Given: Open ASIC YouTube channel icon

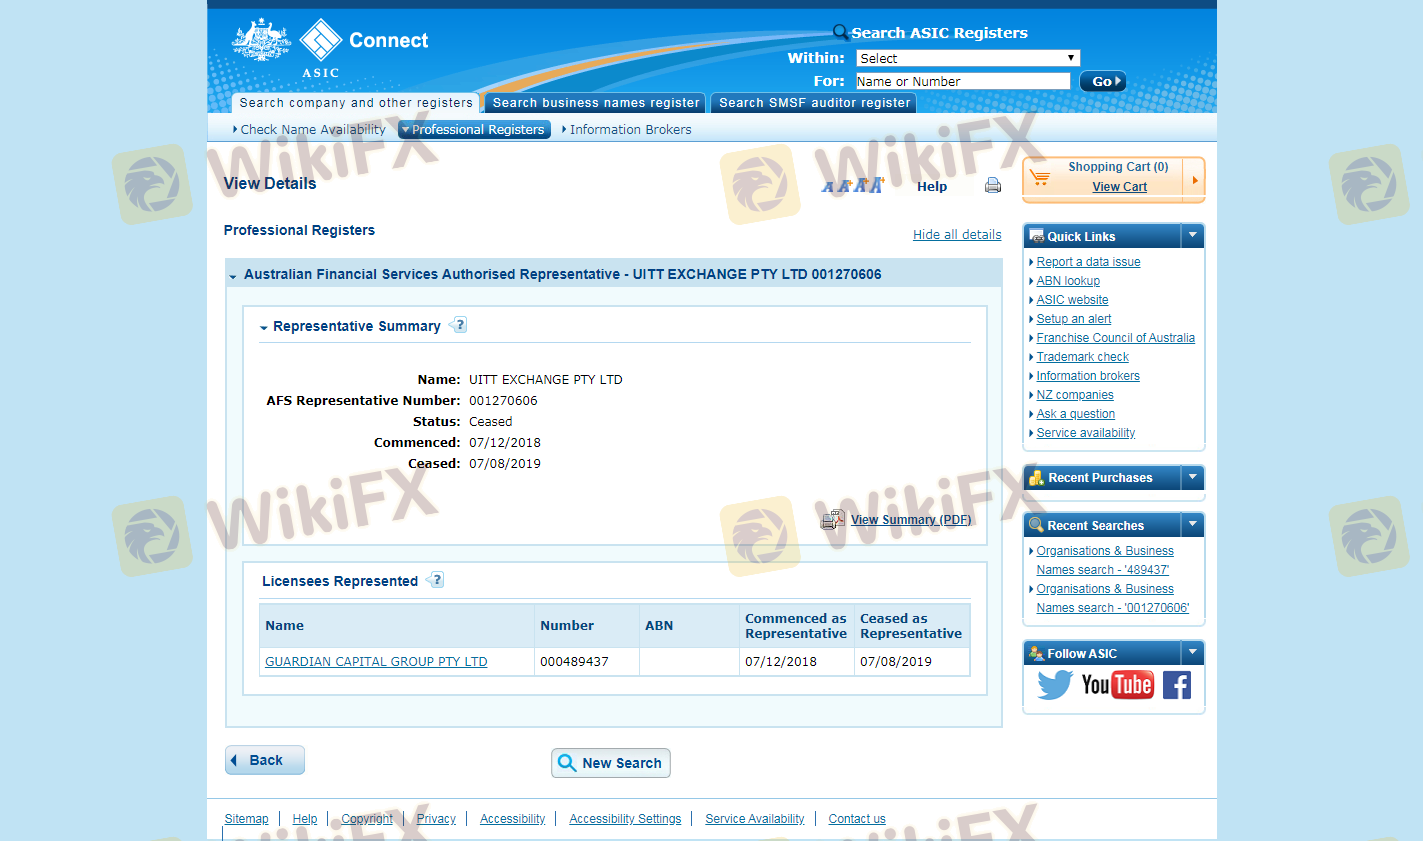Looking at the screenshot, I should point(1117,685).
